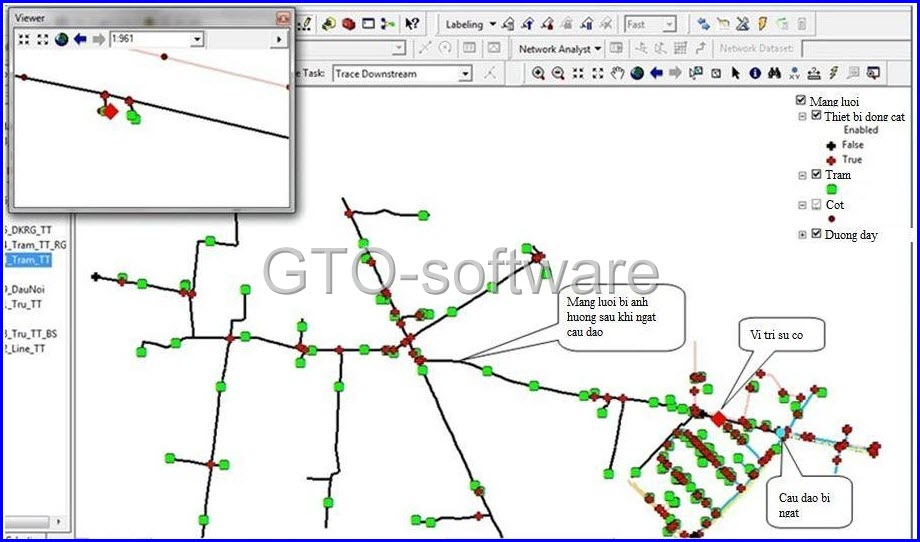
Task: Collapse the Cot layer legend
Action: tap(802, 205)
